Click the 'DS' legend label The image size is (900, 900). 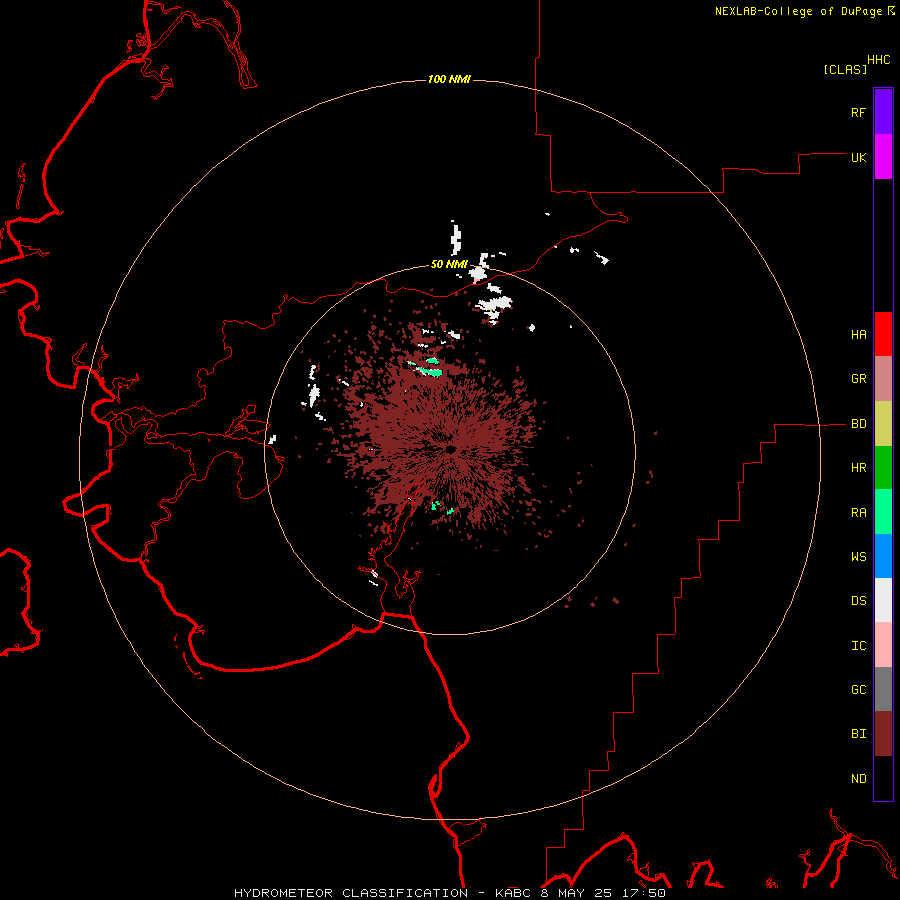pyautogui.click(x=858, y=601)
